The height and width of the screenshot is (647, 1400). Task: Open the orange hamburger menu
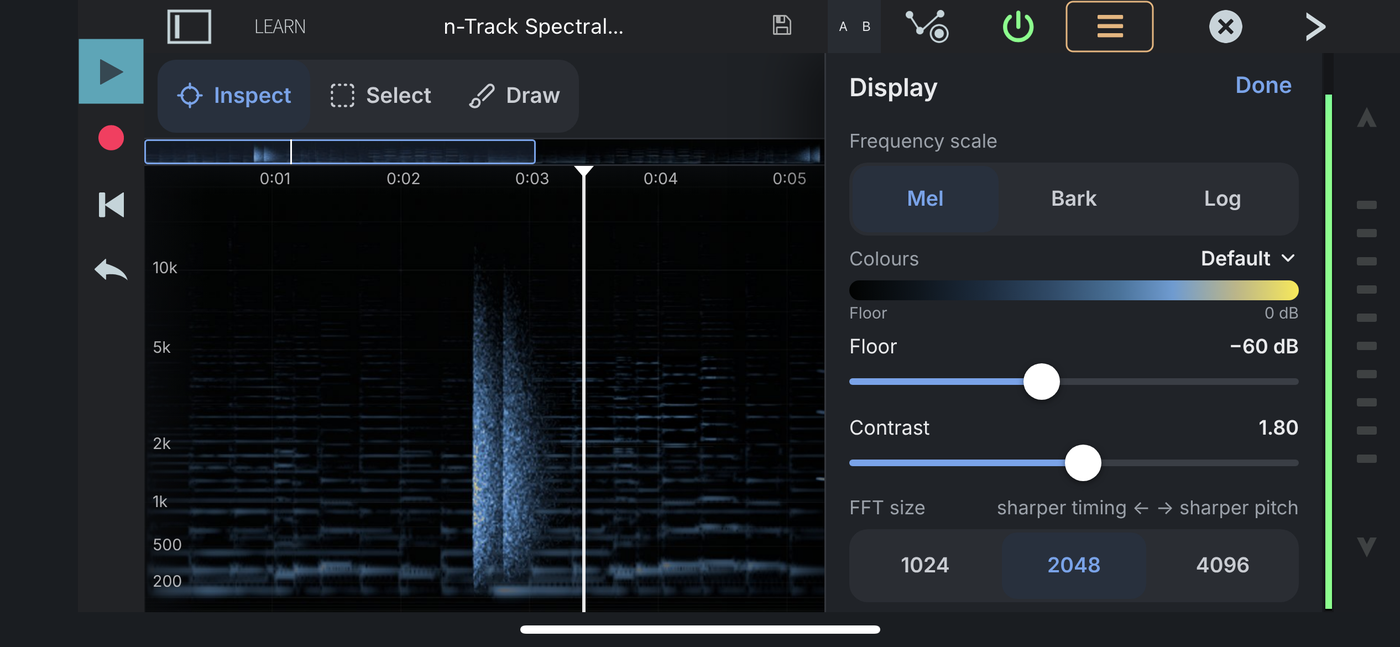[x=1110, y=26]
